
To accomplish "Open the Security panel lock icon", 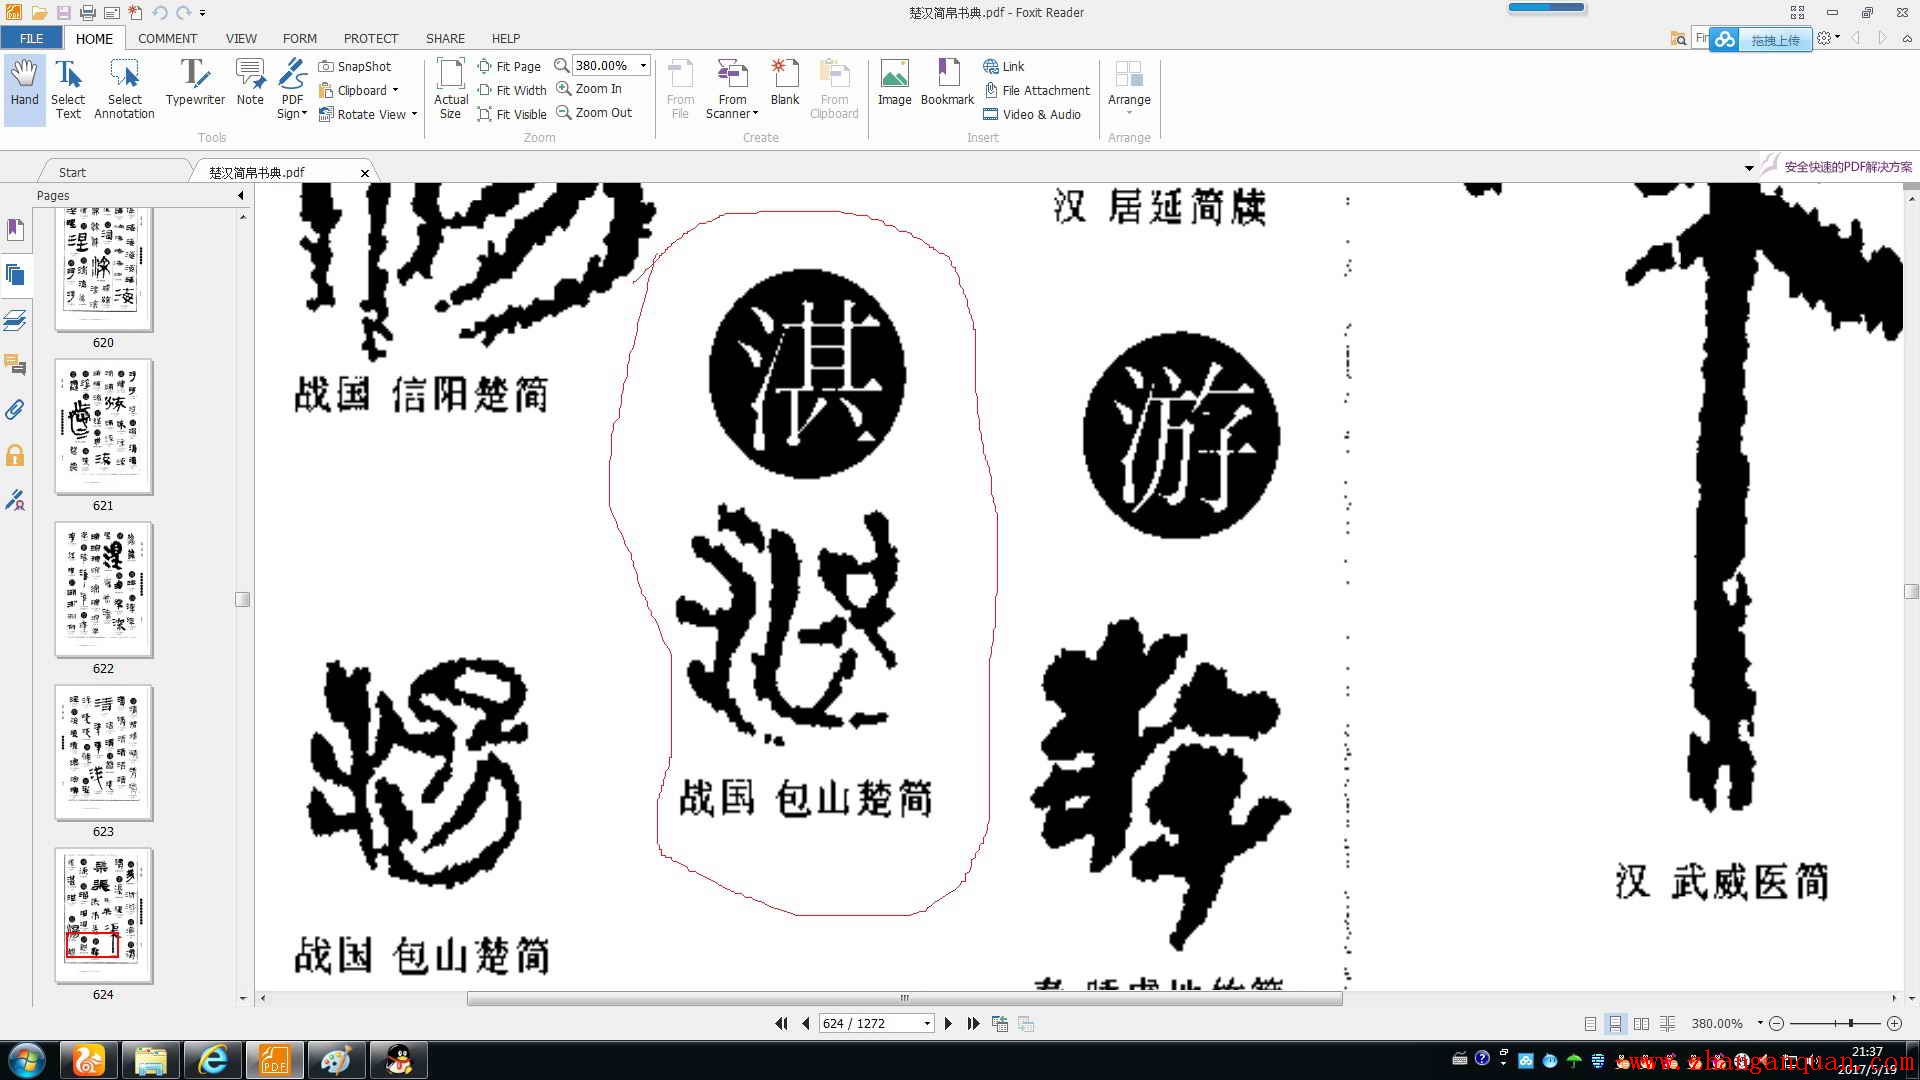I will [x=15, y=455].
